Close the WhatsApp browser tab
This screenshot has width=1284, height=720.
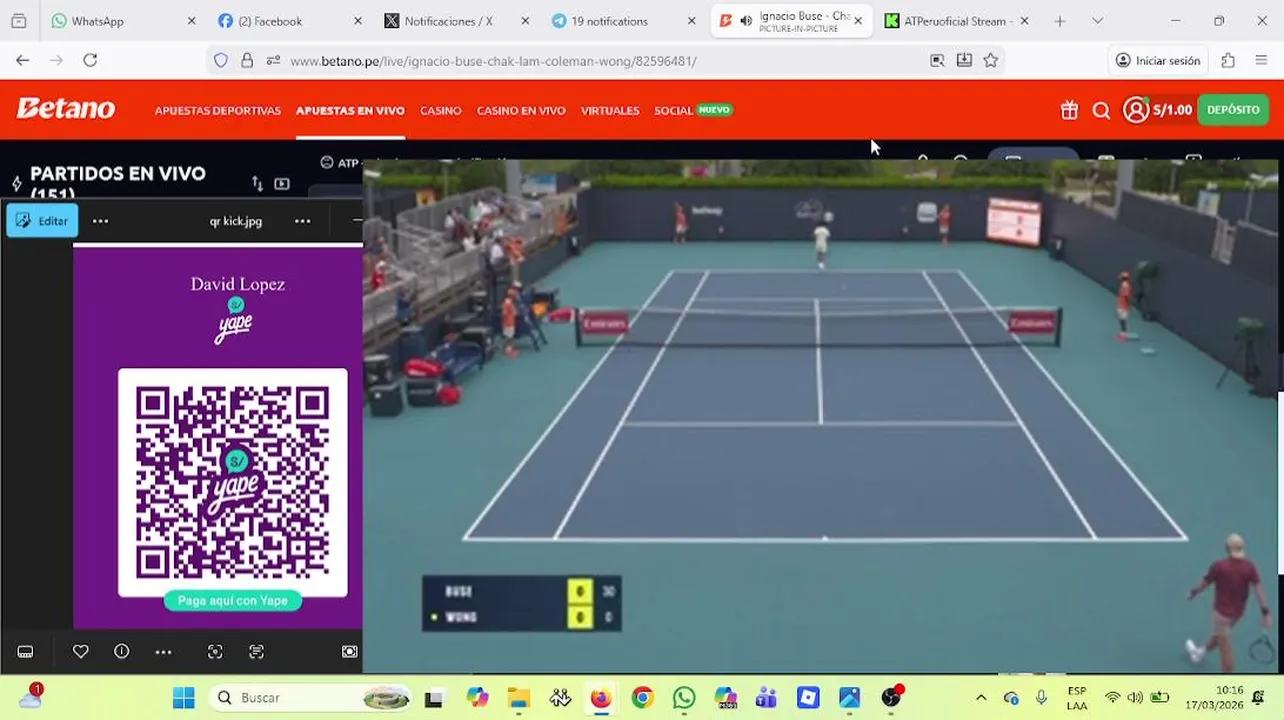(191, 20)
